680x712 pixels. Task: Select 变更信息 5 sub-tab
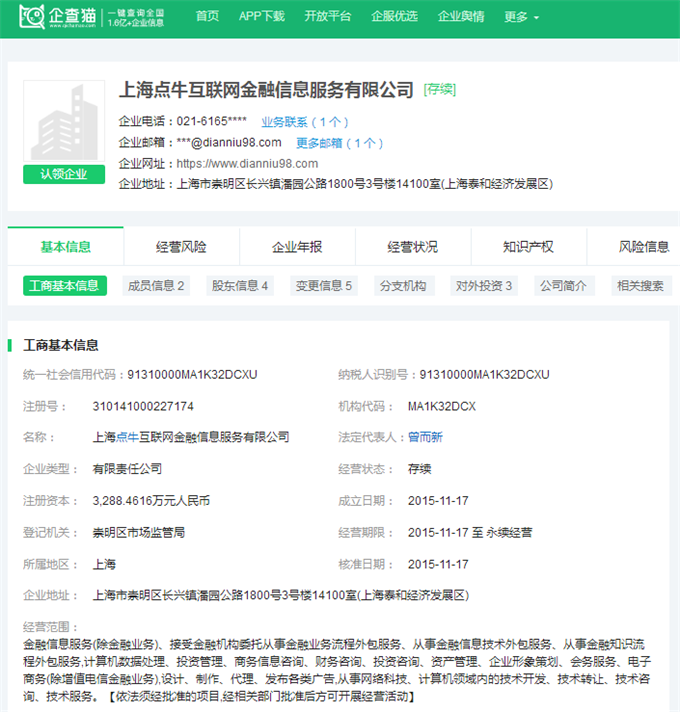[323, 286]
